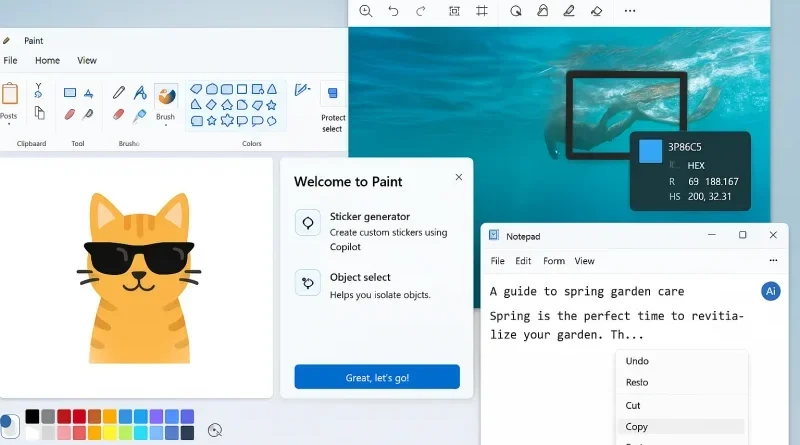Image resolution: width=800 pixels, height=445 pixels.
Task: Select the six-point star shape
Action: (x=227, y=120)
